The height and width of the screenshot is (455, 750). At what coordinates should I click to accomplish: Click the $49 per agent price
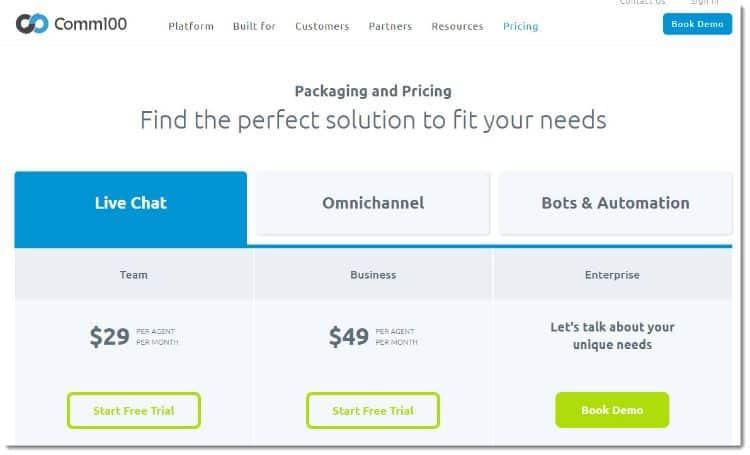coord(349,337)
